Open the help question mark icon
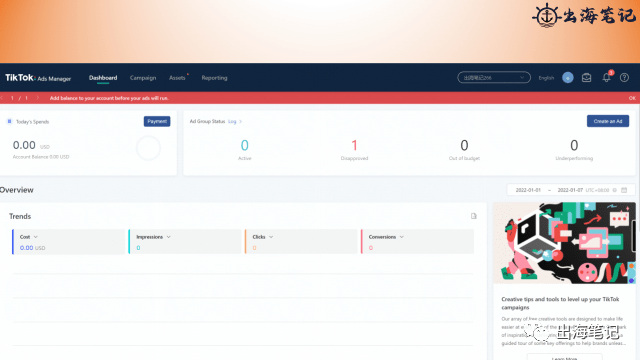Screen dimensions: 640x360 pos(624,78)
